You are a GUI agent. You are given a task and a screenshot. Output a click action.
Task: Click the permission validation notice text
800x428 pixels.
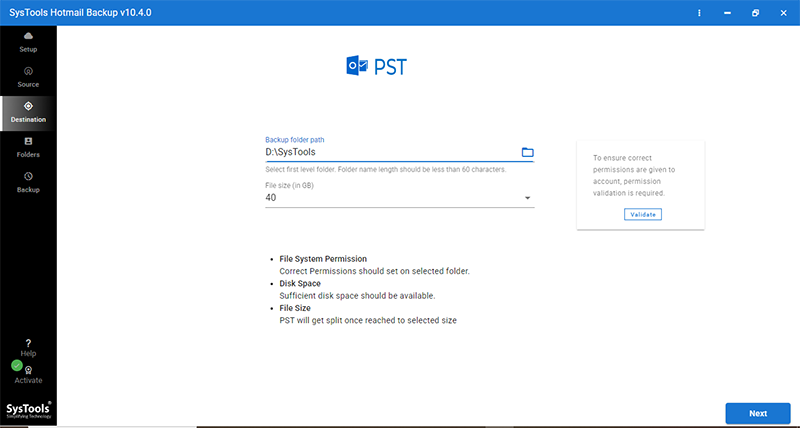pyautogui.click(x=634, y=175)
